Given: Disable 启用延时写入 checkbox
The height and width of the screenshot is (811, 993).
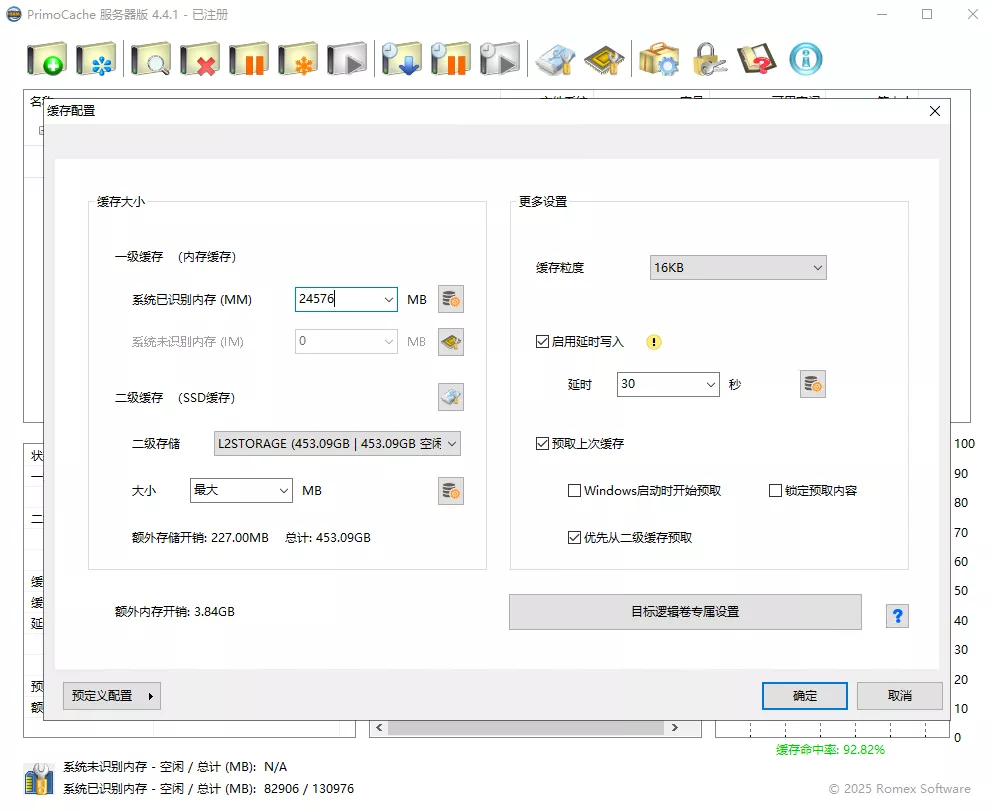Looking at the screenshot, I should click(542, 340).
